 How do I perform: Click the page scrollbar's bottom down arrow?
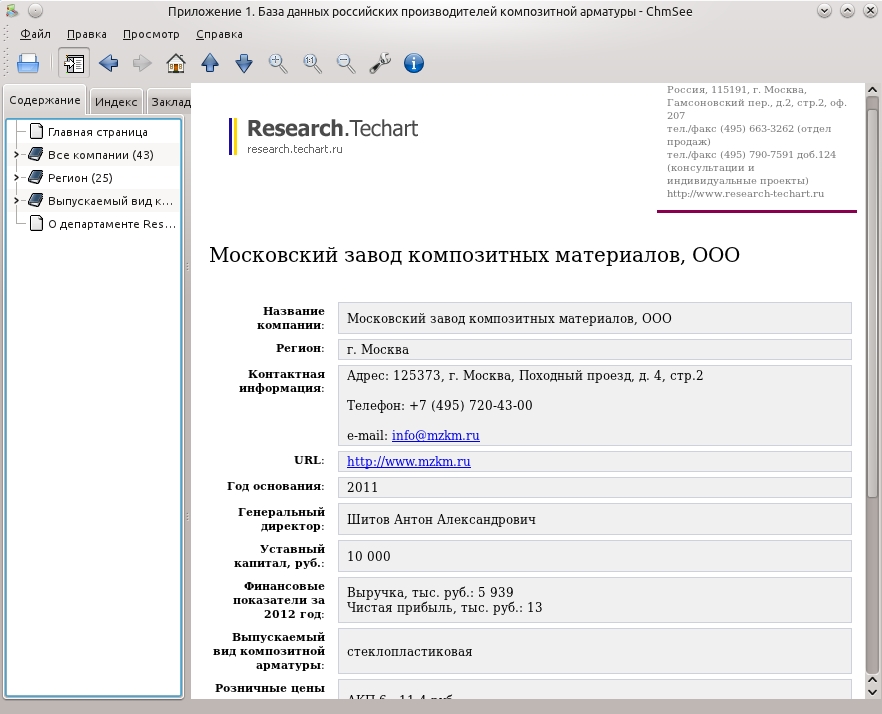[x=872, y=693]
